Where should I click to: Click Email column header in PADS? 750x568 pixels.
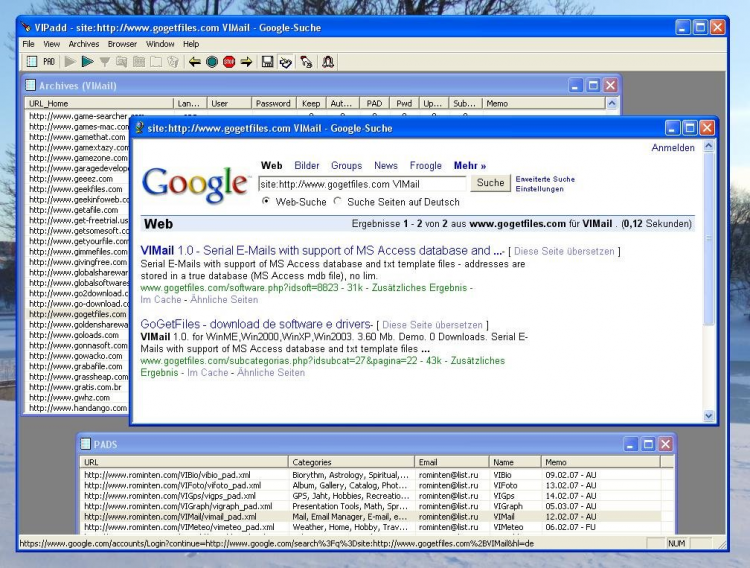[x=452, y=462]
